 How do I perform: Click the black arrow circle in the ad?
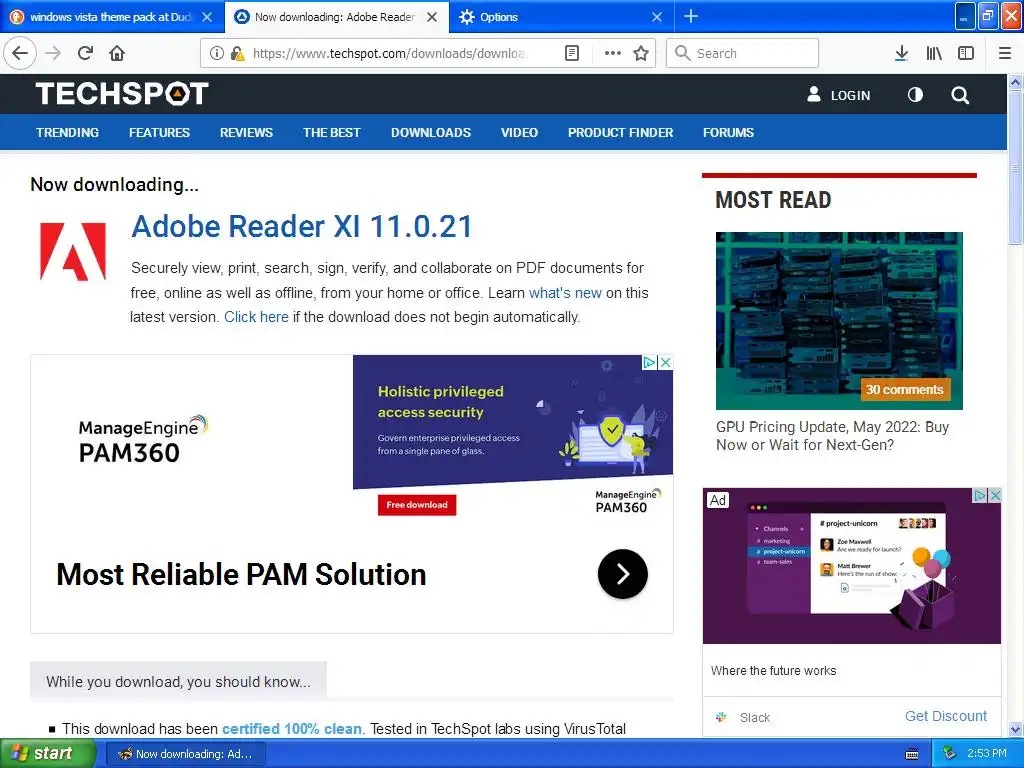pyautogui.click(x=622, y=574)
